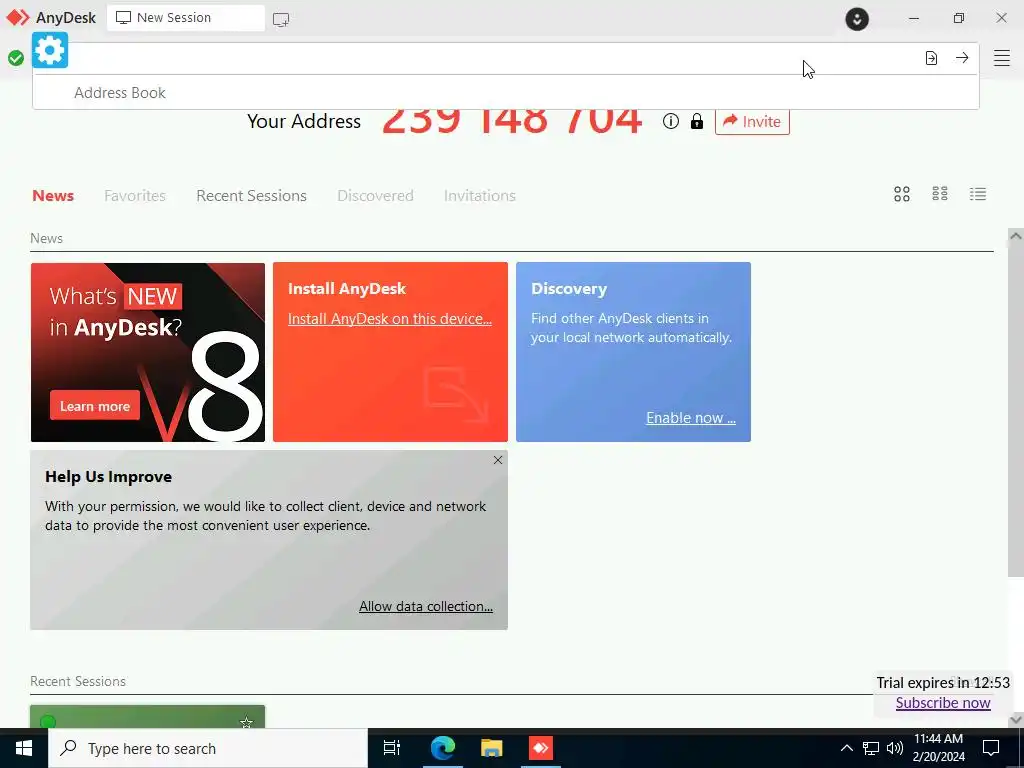
Task: Favorite the recent session with star icon
Action: [246, 722]
